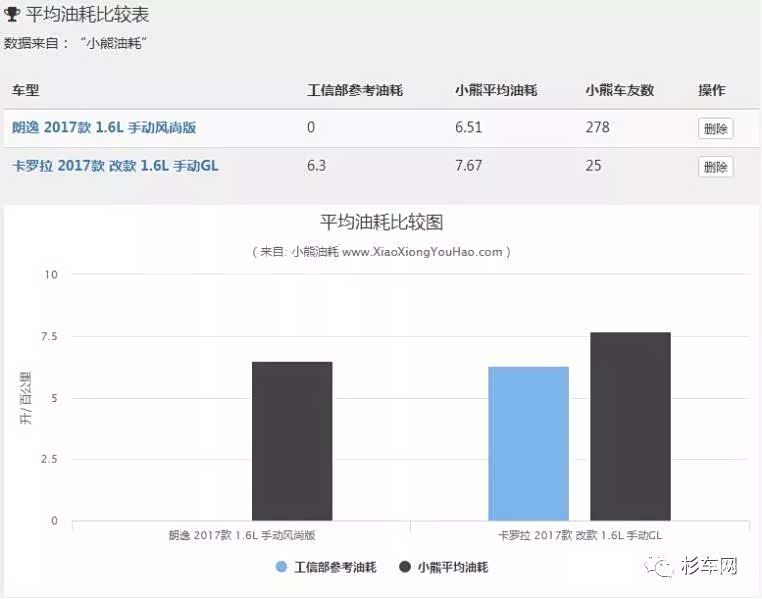Open the 卡罗拉 2017款 改款 1.6L 手动GL table link
762x599 pixels.
click(115, 166)
